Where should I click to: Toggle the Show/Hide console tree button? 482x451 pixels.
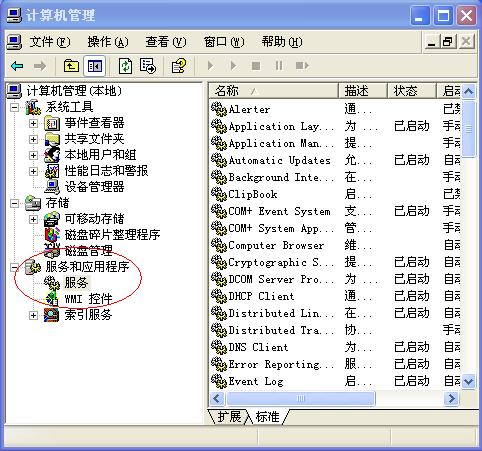tap(95, 66)
